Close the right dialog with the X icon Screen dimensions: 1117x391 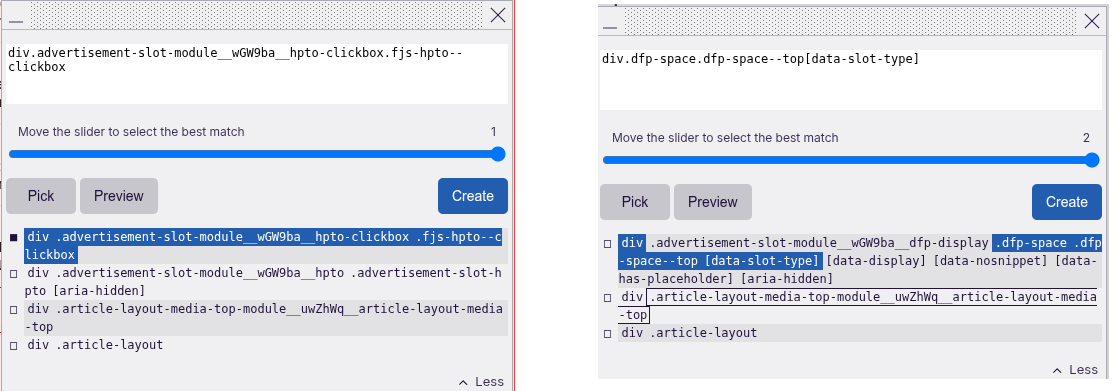[1092, 21]
